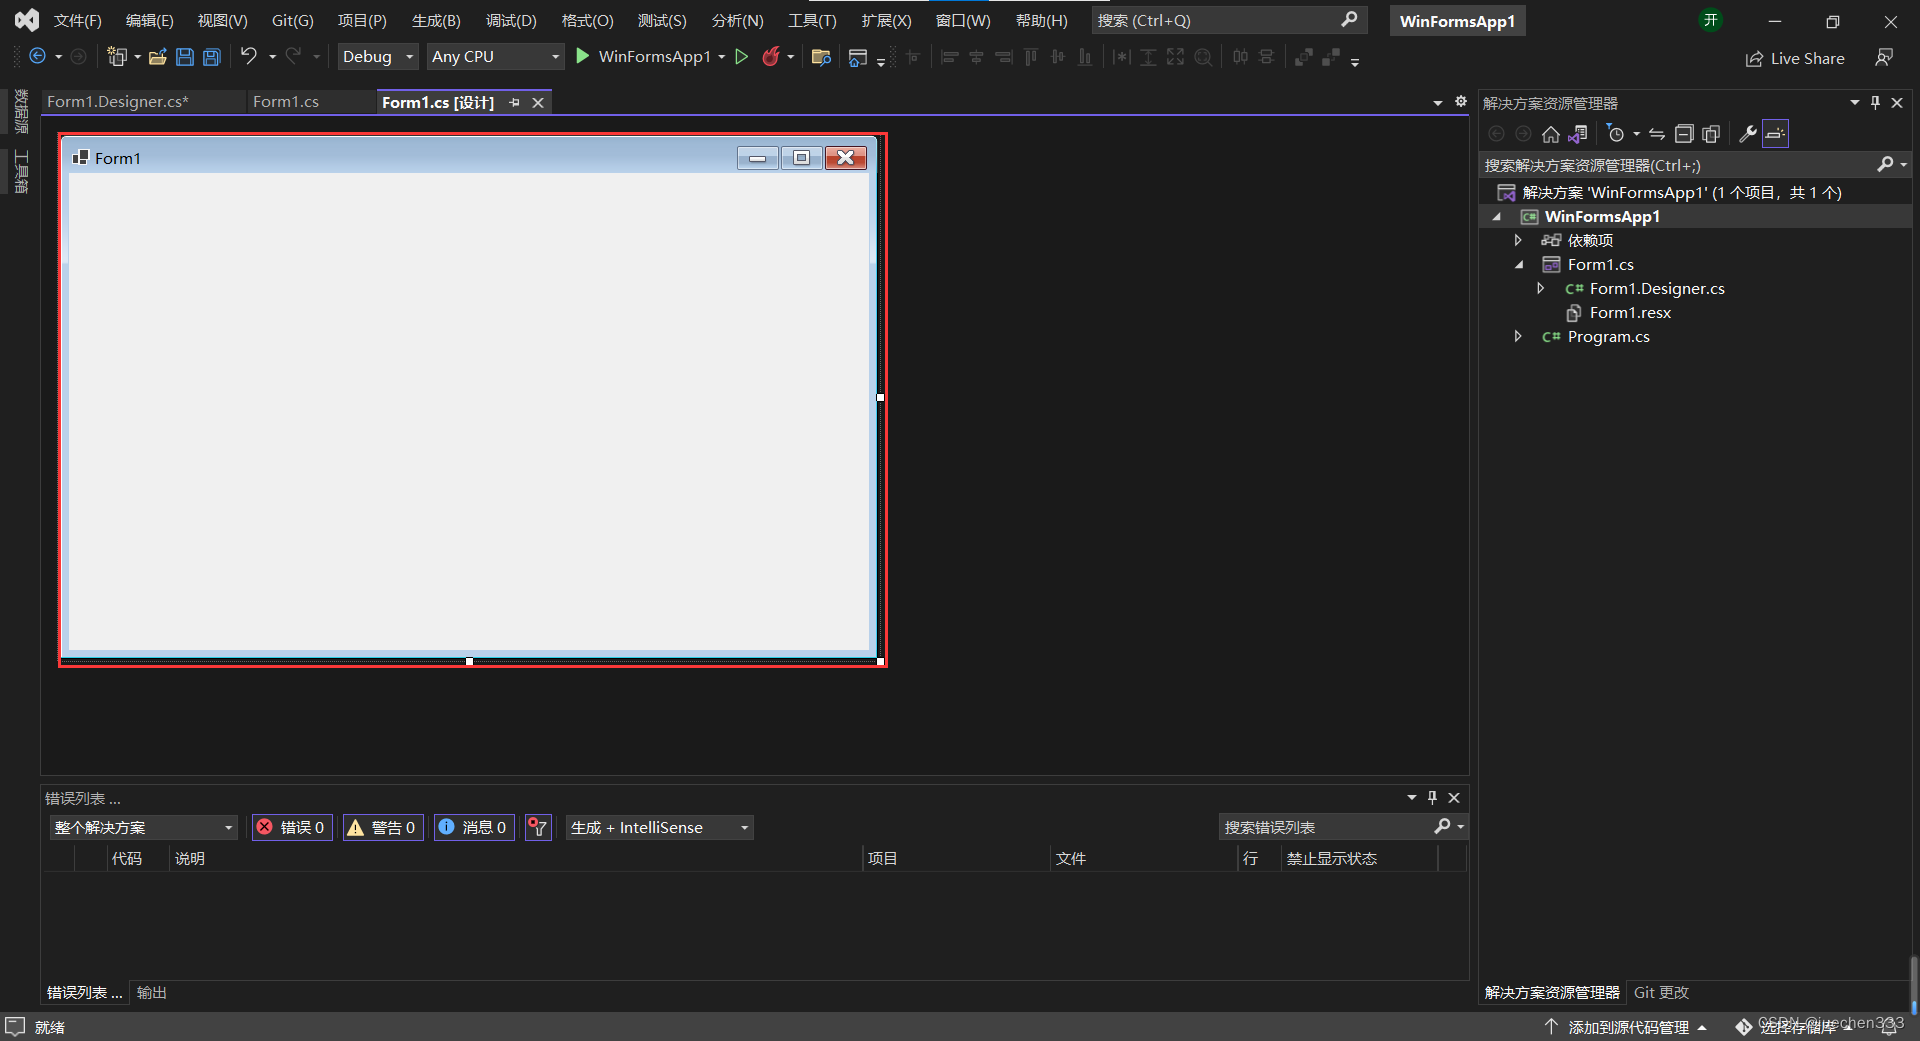Open the Debug configuration dropdown

(378, 57)
